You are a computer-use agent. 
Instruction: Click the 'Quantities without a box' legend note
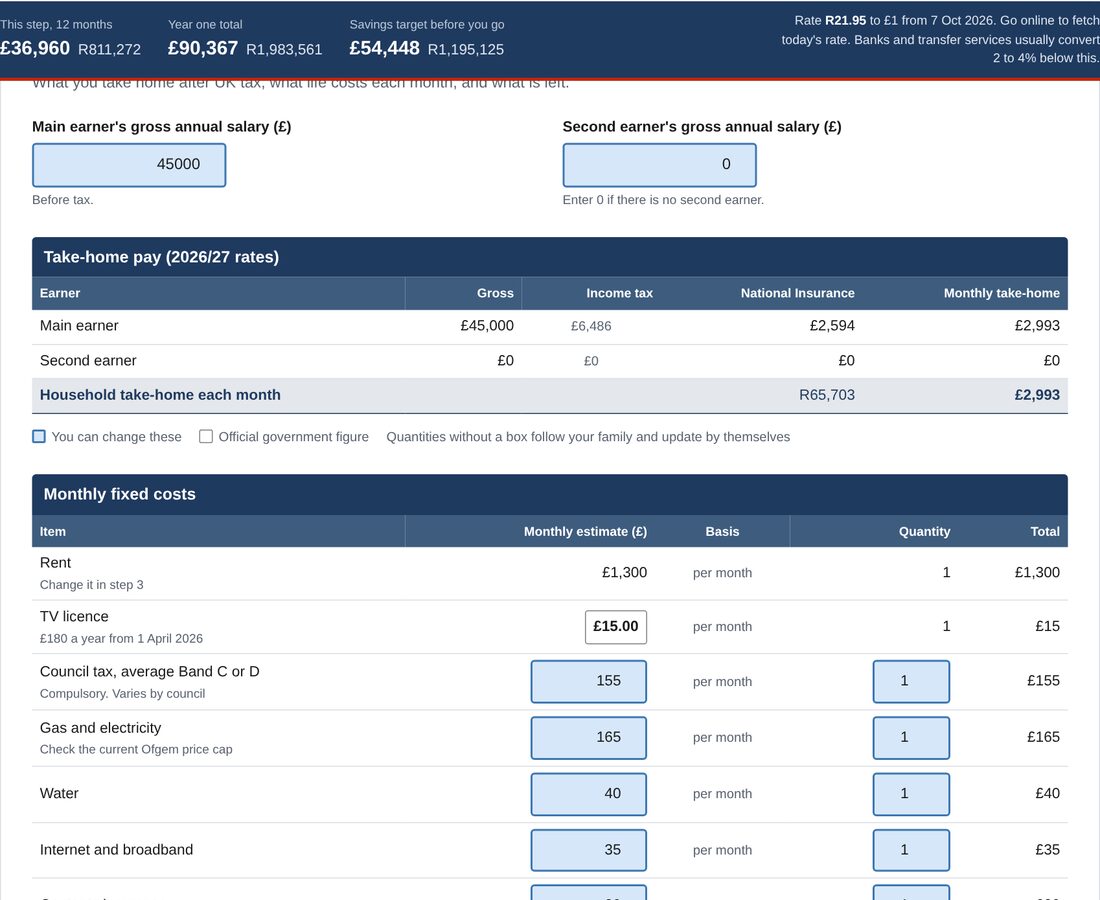point(588,437)
